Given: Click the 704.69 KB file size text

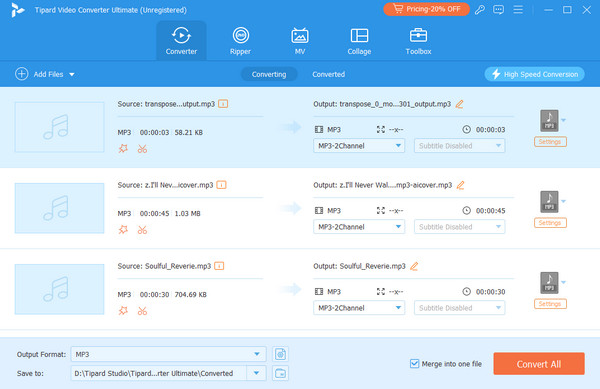Looking at the screenshot, I should 191,295.
